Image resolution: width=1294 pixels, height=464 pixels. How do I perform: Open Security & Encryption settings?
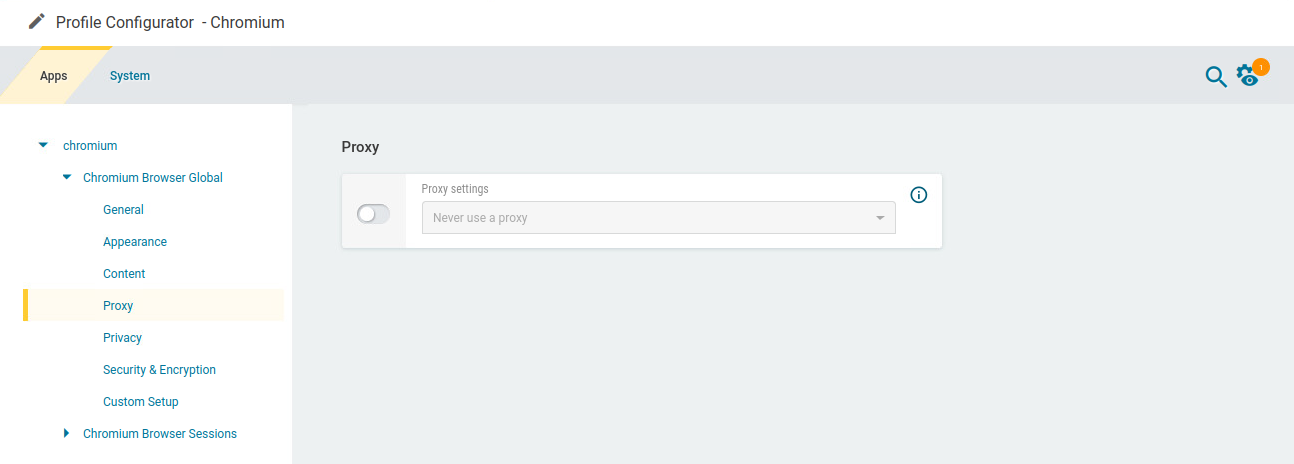[x=159, y=370]
